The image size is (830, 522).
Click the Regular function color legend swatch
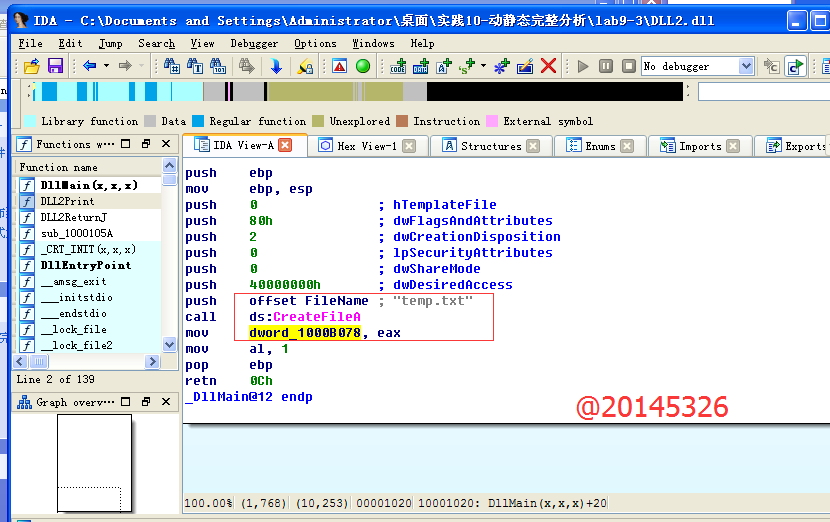[198, 121]
